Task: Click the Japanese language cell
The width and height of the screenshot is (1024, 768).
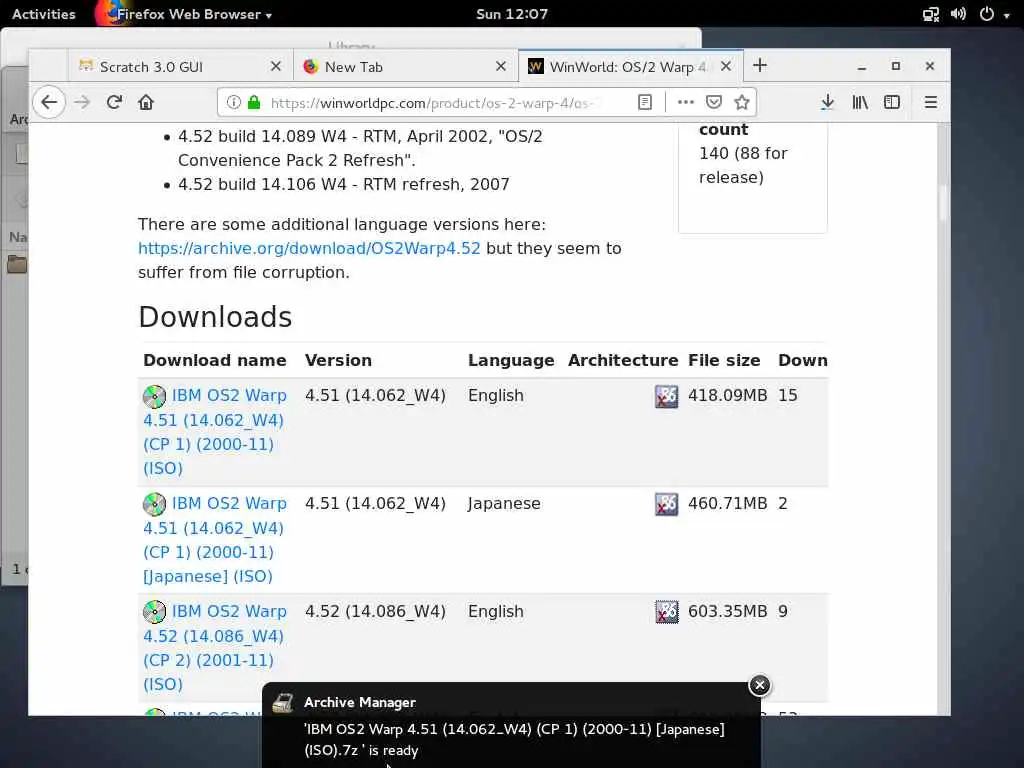Action: [504, 504]
